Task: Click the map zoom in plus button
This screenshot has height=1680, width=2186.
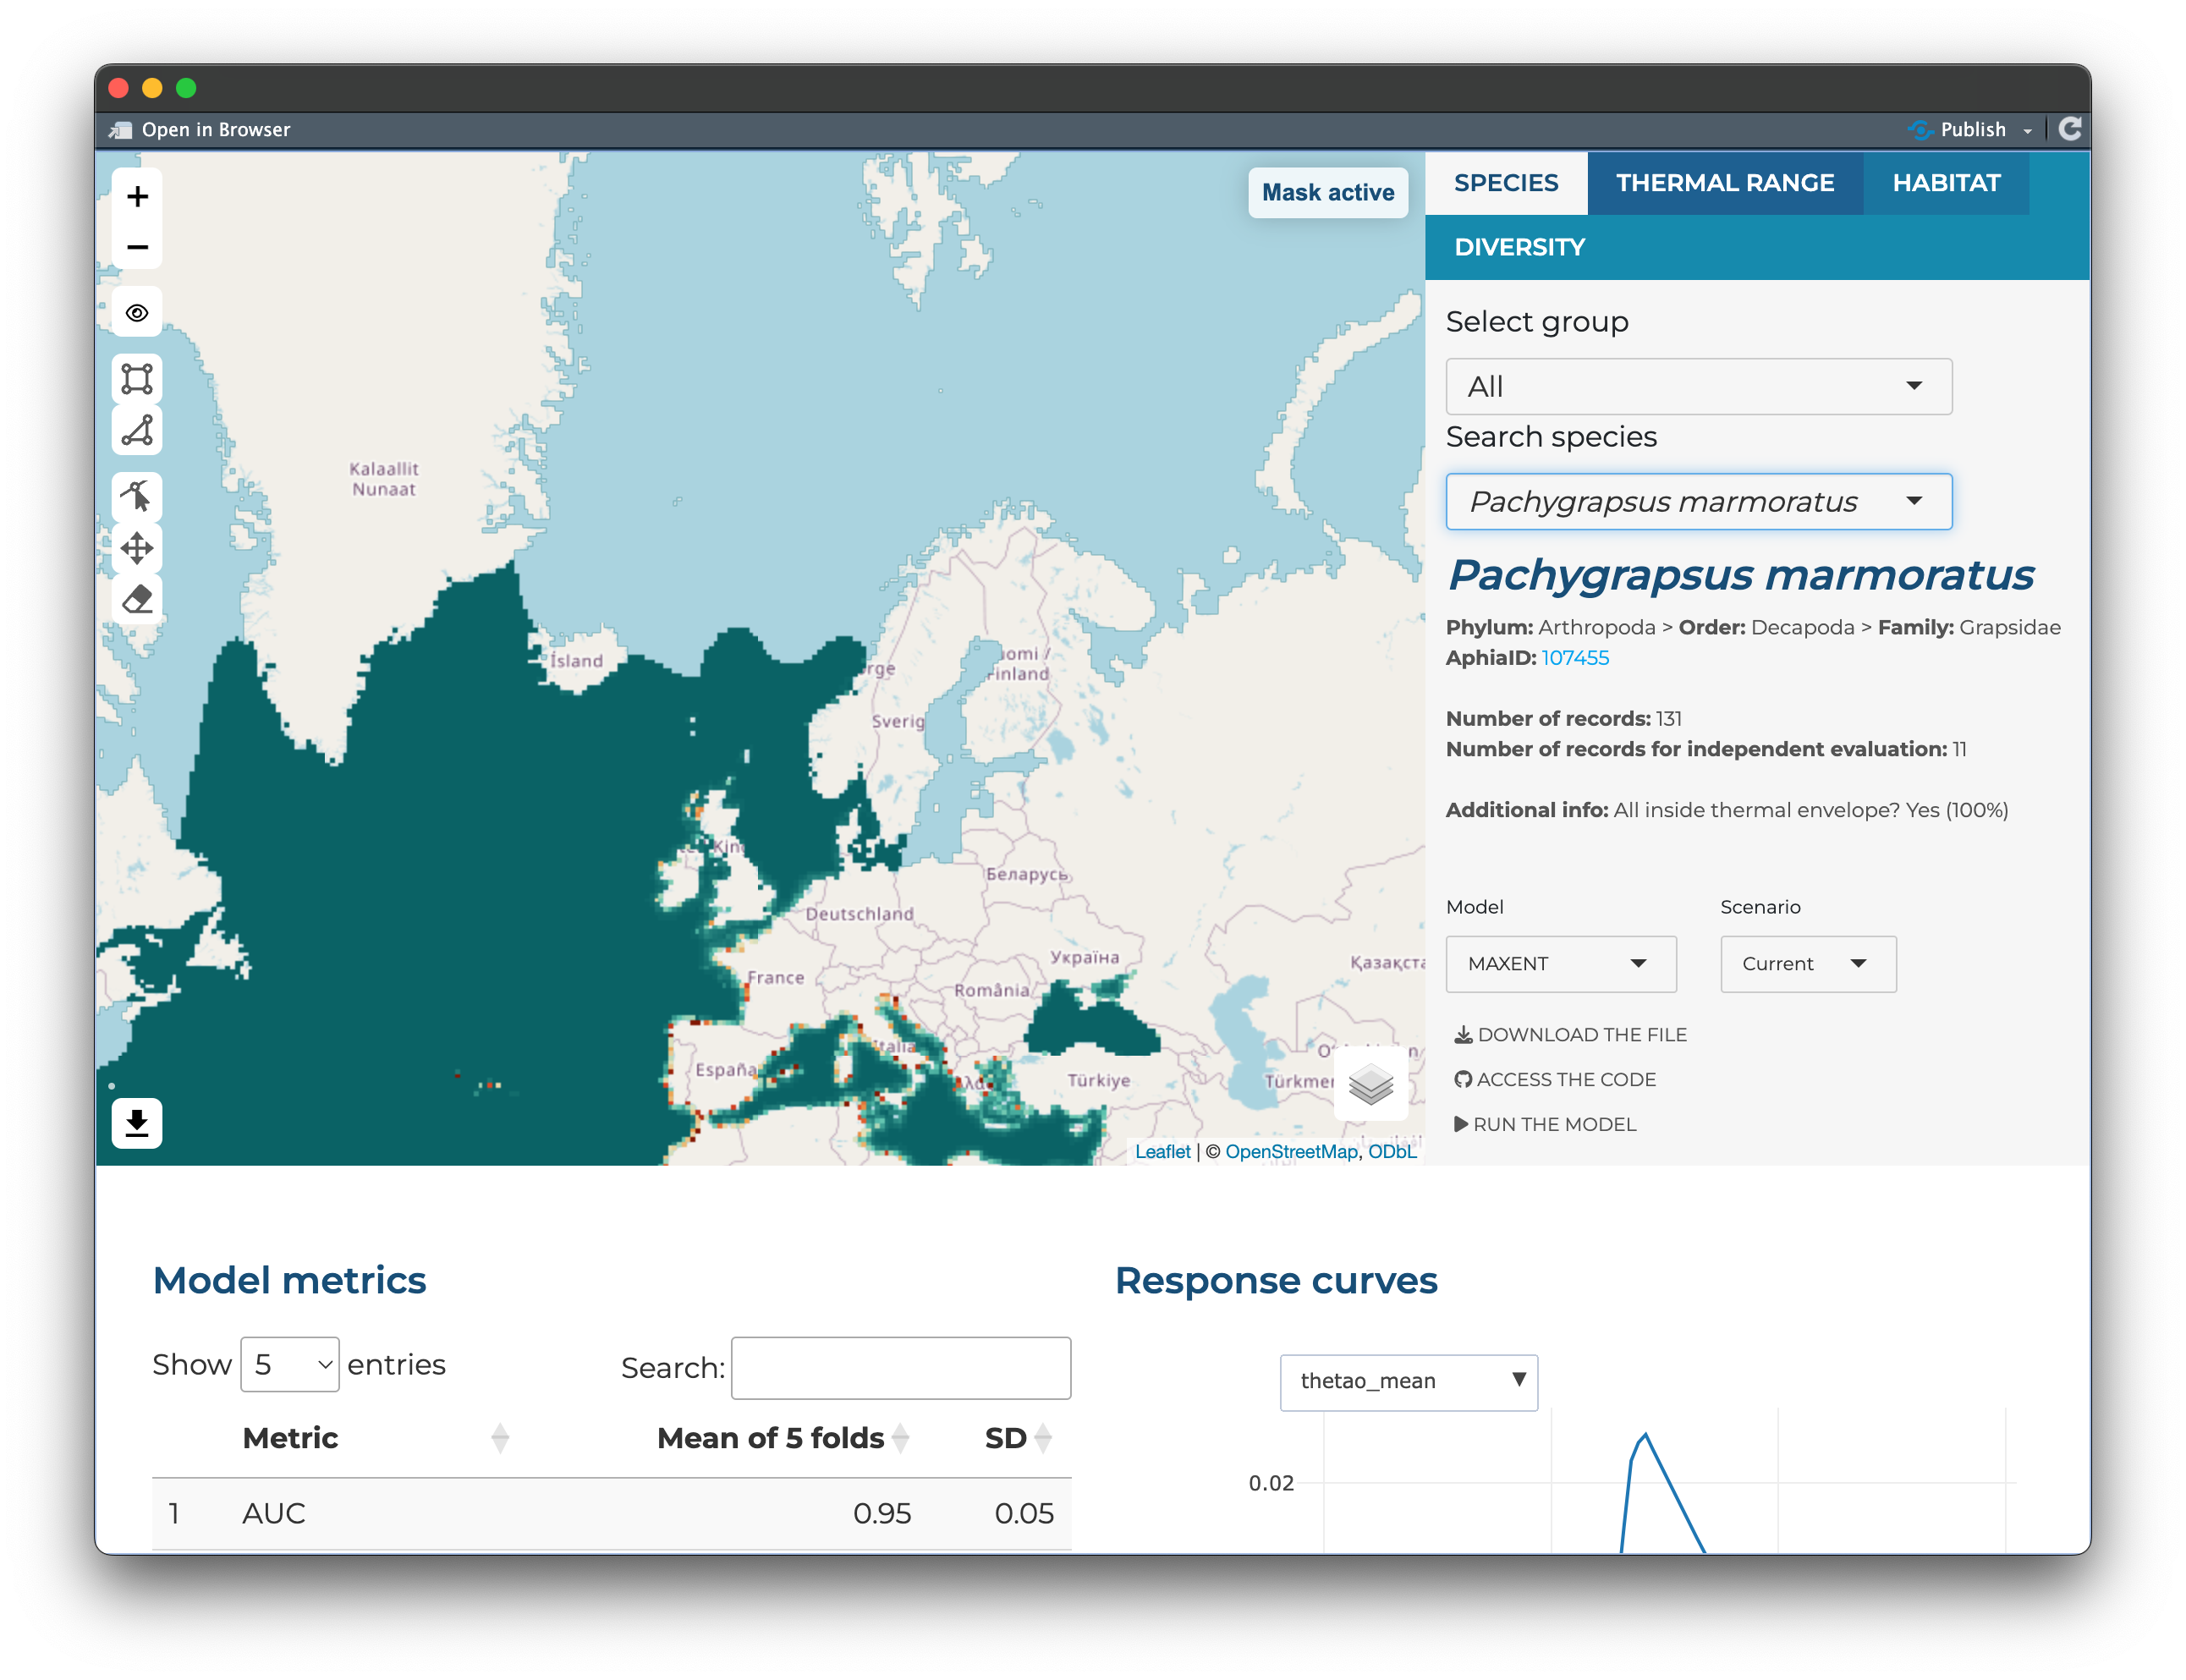Action: [137, 196]
